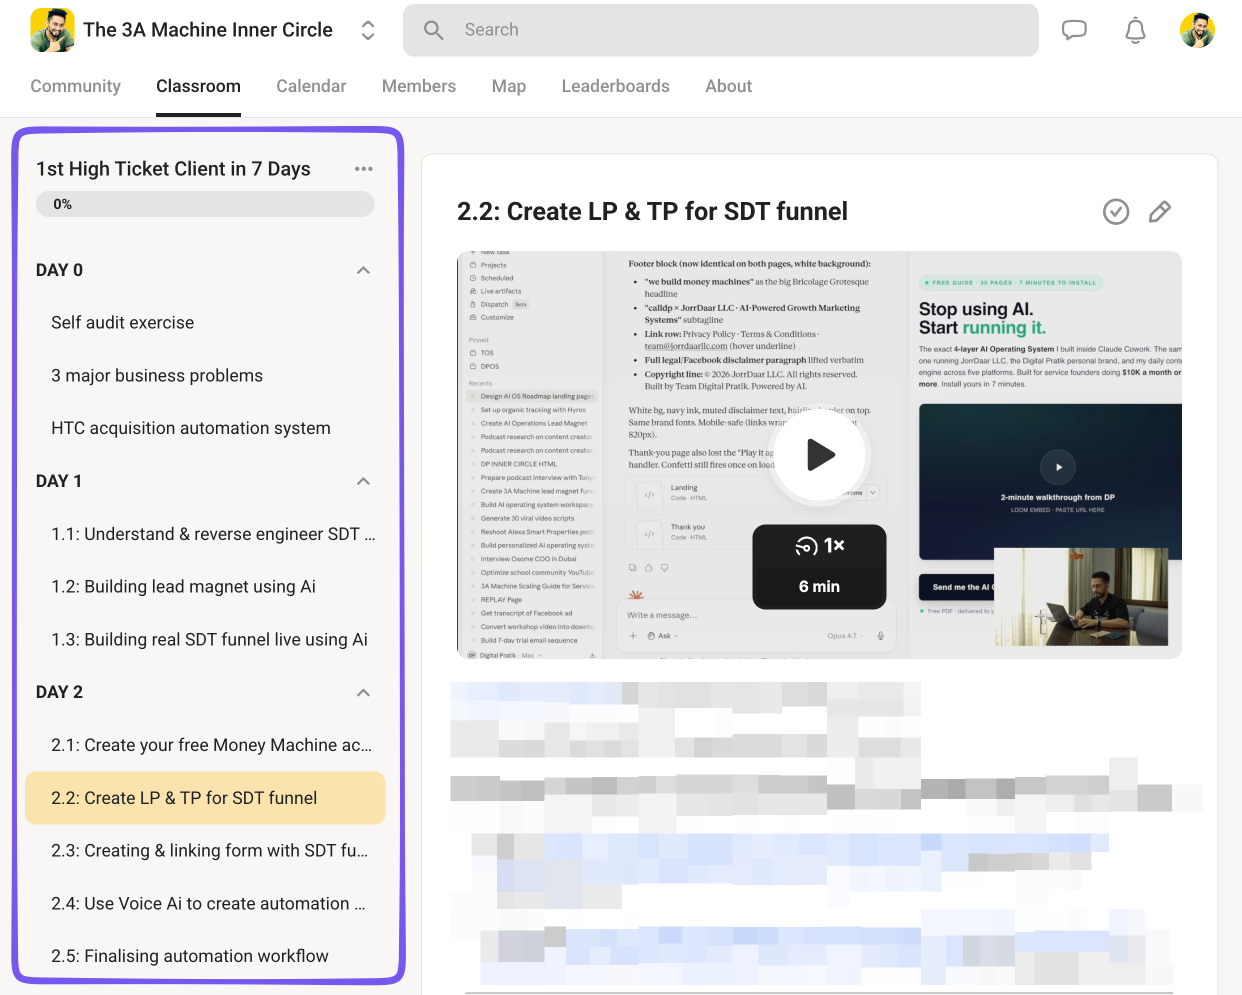Click the 0% course progress bar

tap(205, 204)
